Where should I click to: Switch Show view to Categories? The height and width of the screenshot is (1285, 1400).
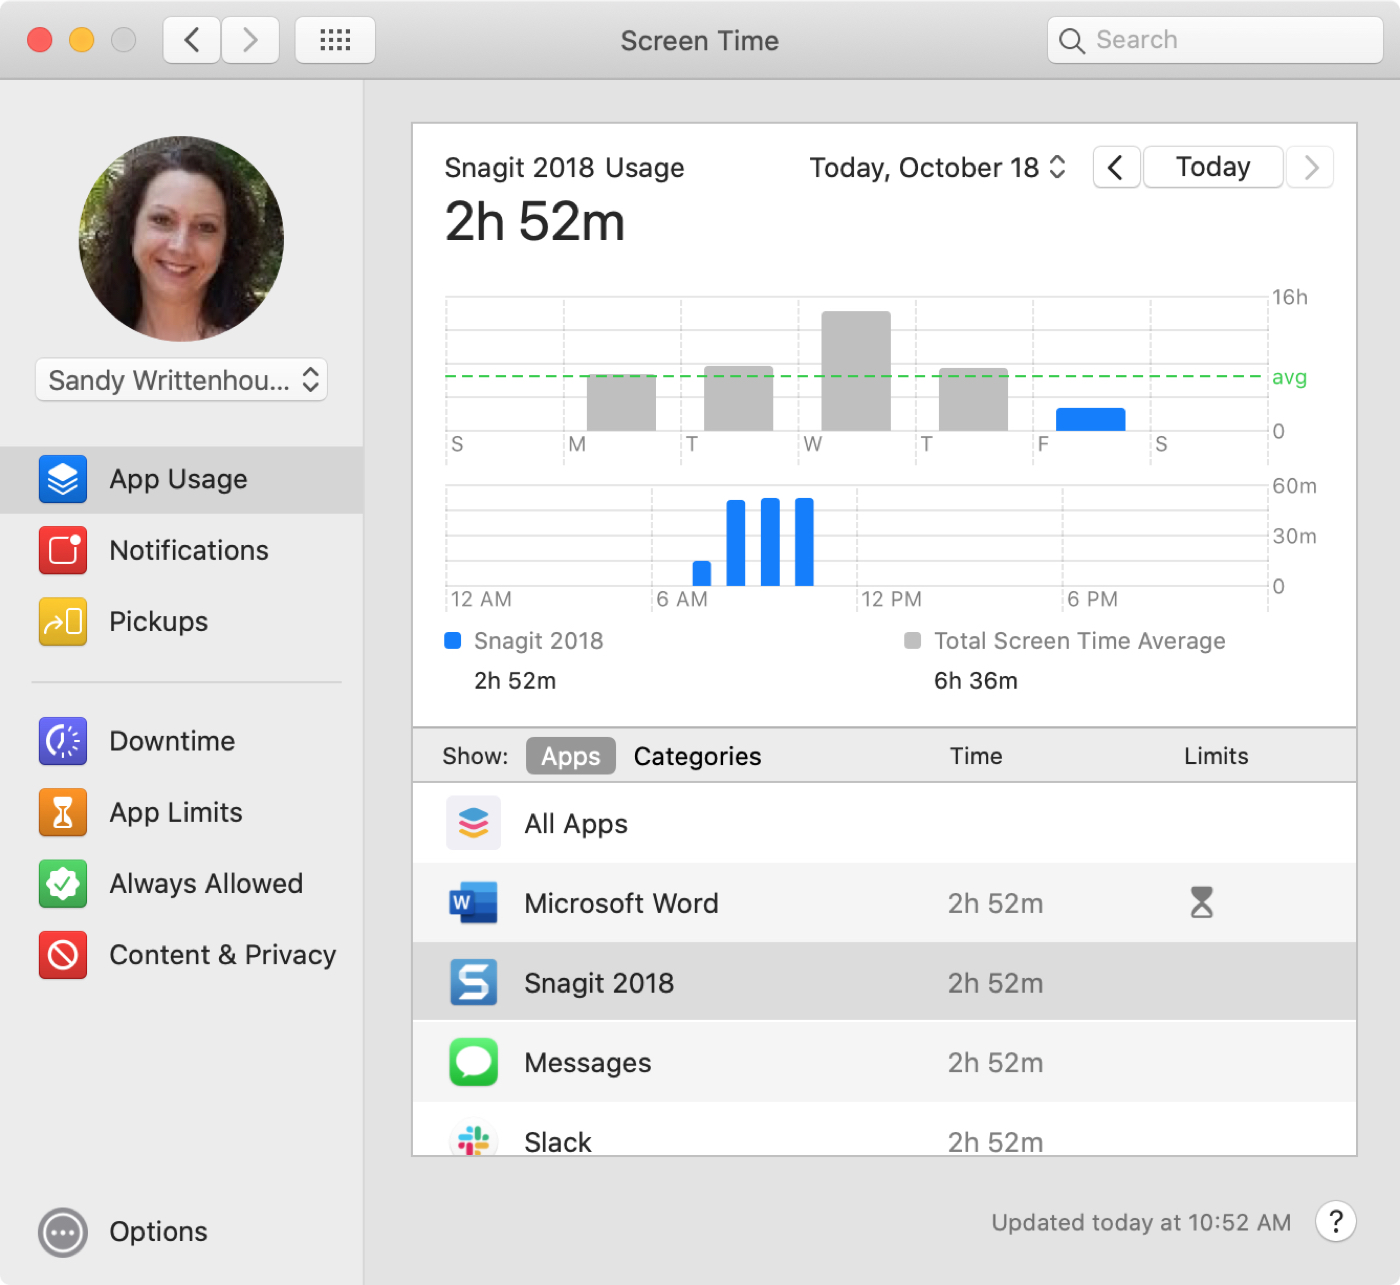[697, 756]
